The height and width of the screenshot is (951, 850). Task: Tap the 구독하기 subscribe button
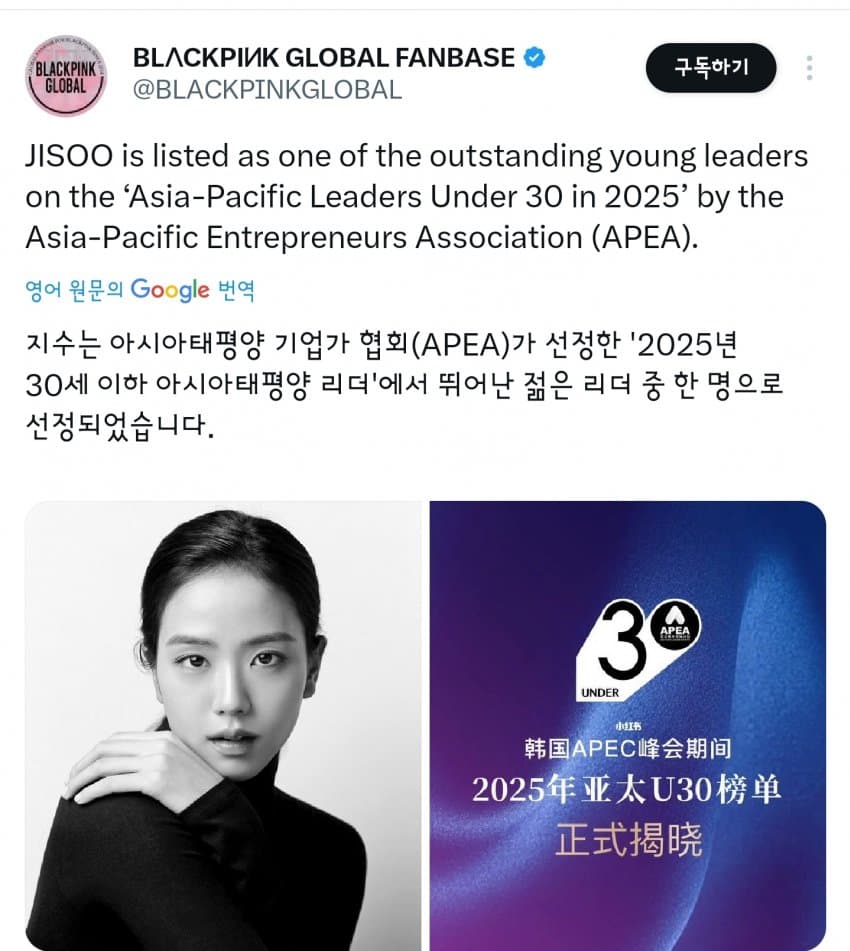[711, 67]
